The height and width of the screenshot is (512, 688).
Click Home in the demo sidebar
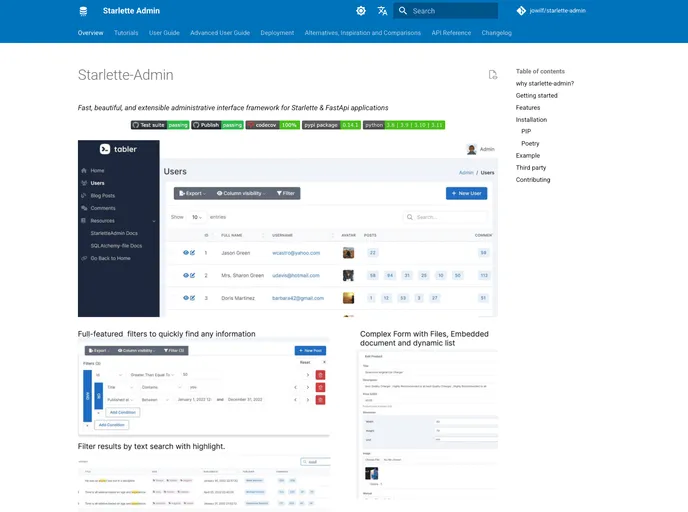pos(97,171)
